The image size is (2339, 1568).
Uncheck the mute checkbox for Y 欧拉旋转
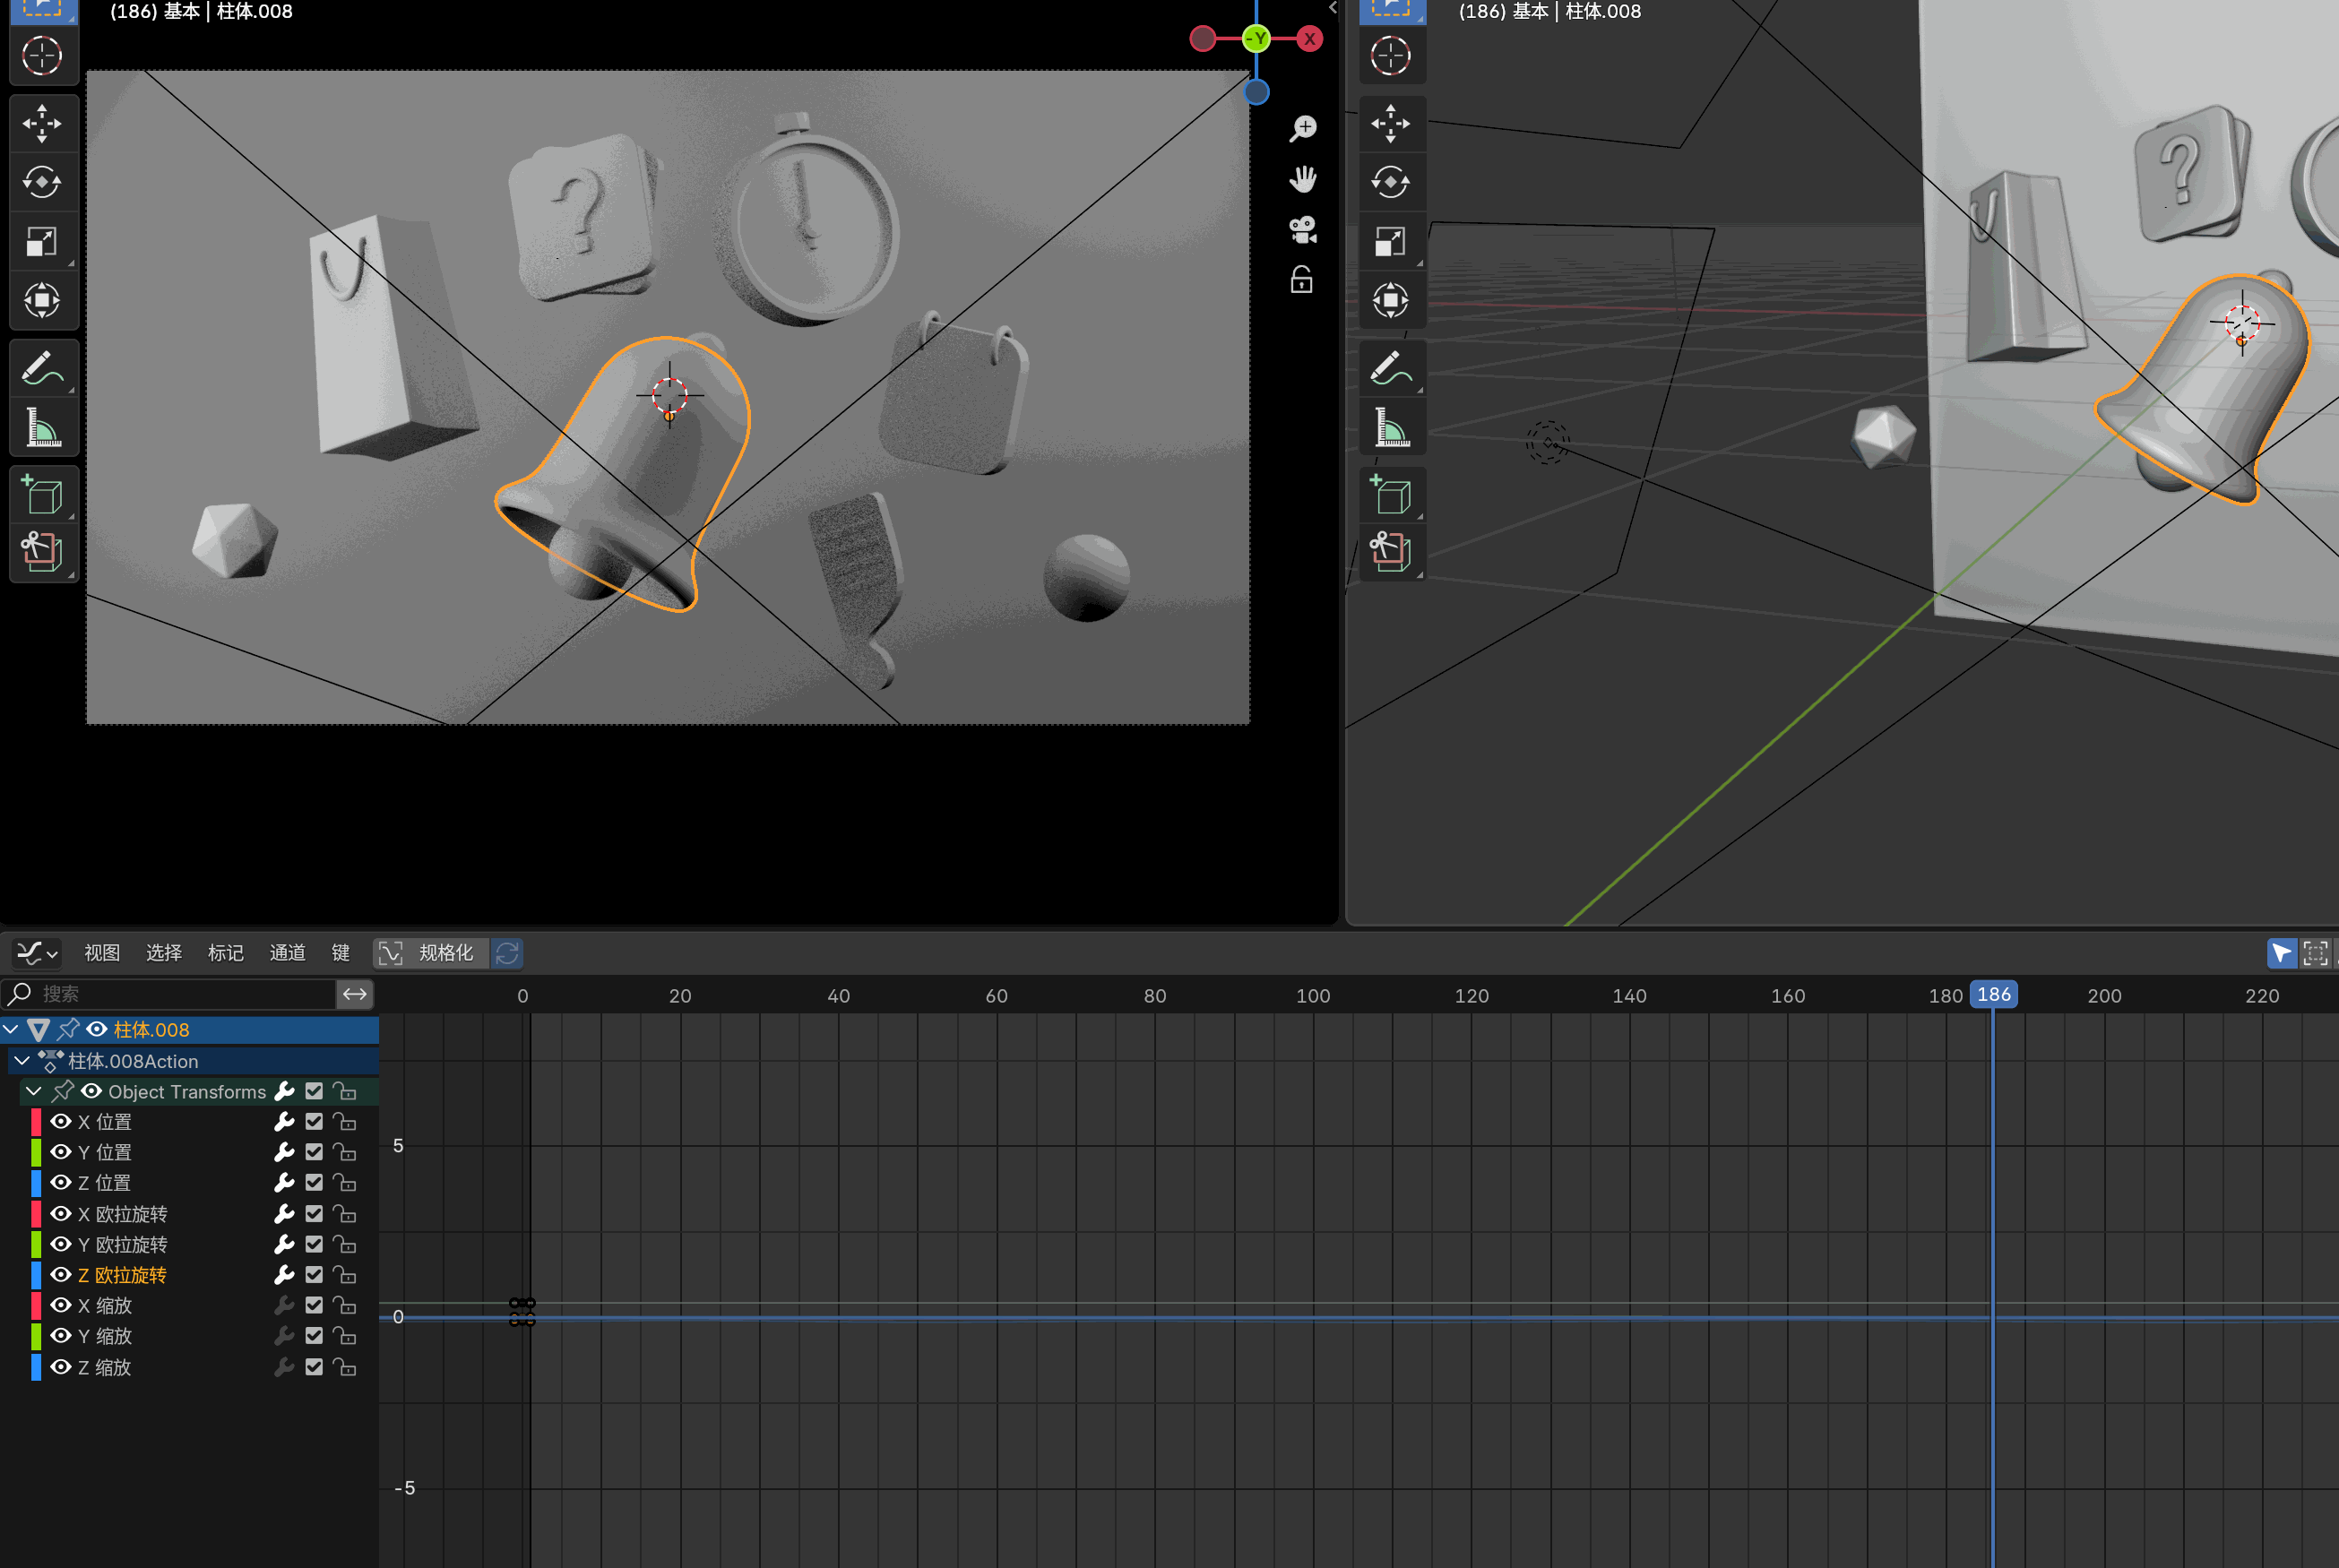(314, 1244)
